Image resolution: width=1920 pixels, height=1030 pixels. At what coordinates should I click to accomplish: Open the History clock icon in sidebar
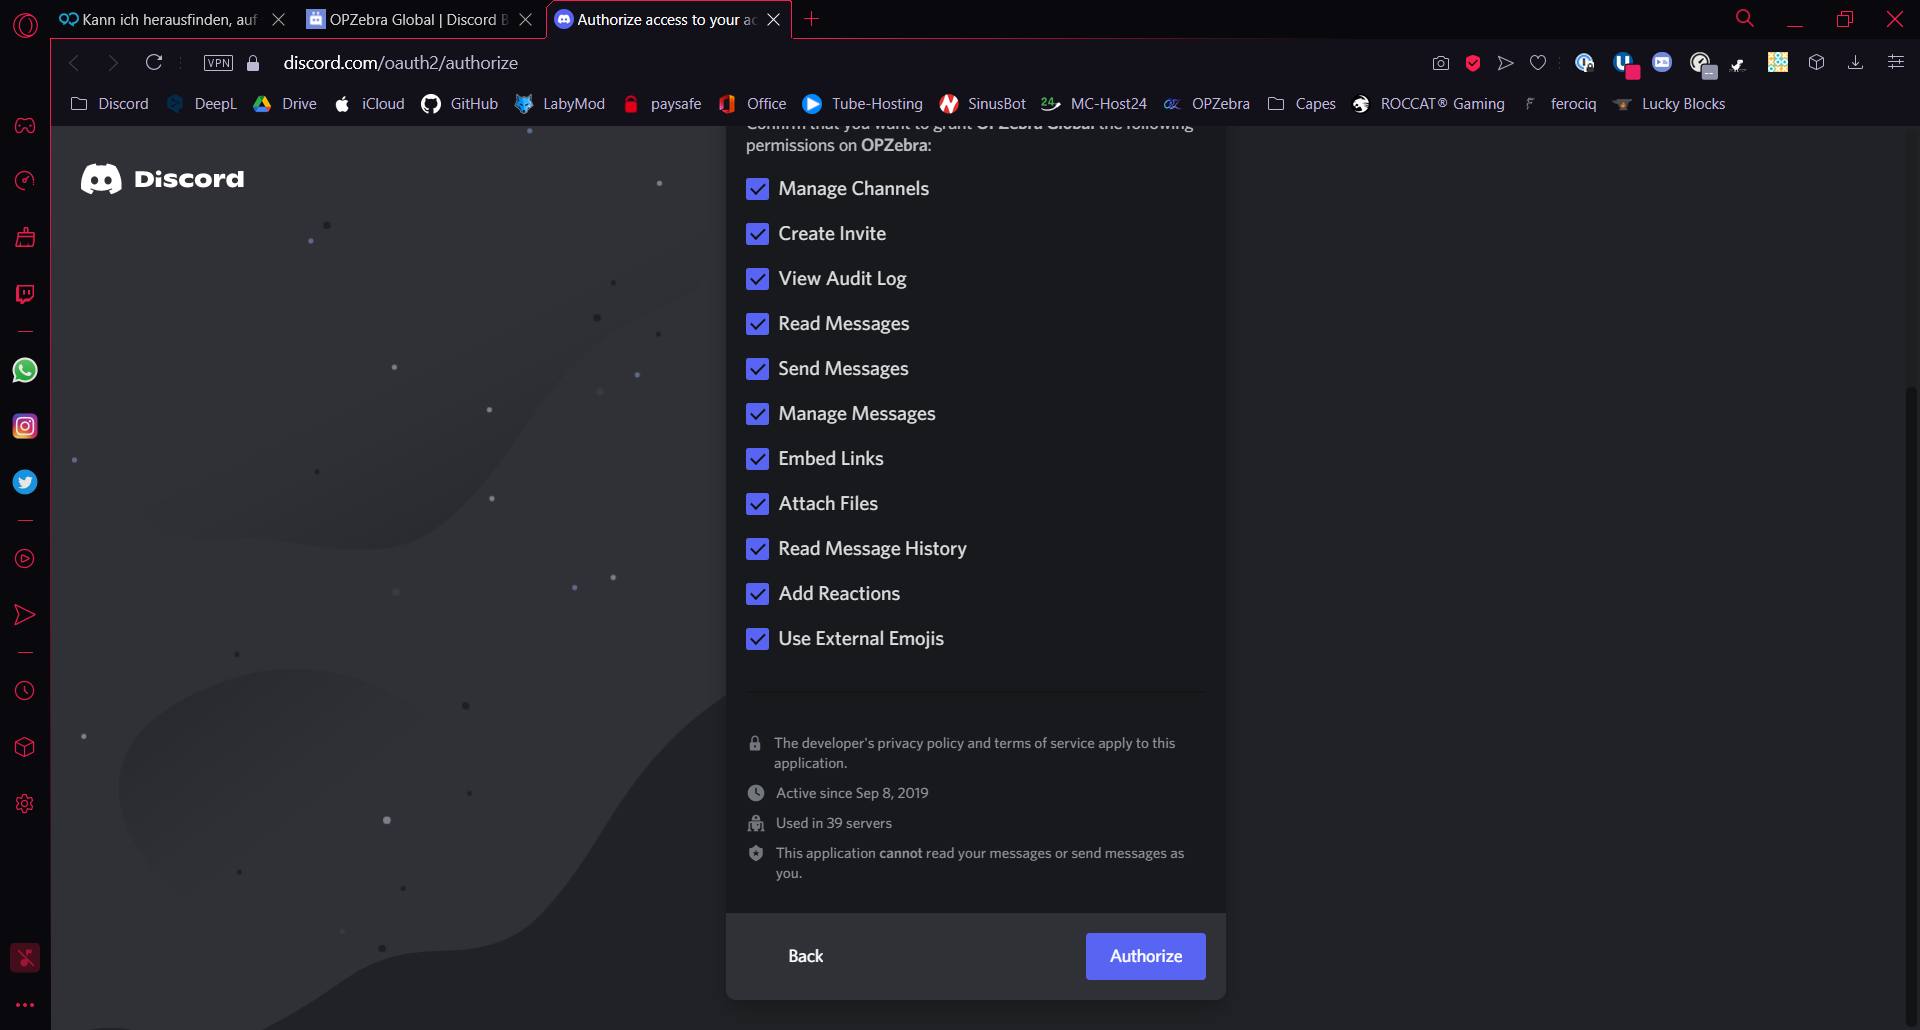pos(25,691)
